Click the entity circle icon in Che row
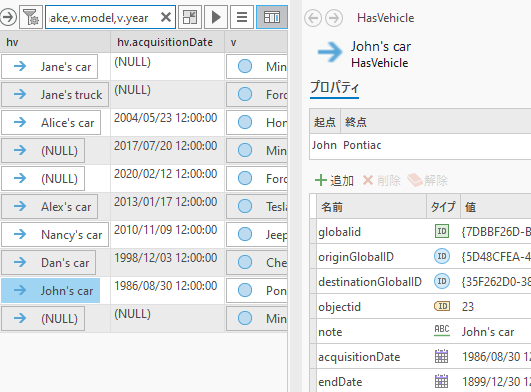 tap(245, 262)
